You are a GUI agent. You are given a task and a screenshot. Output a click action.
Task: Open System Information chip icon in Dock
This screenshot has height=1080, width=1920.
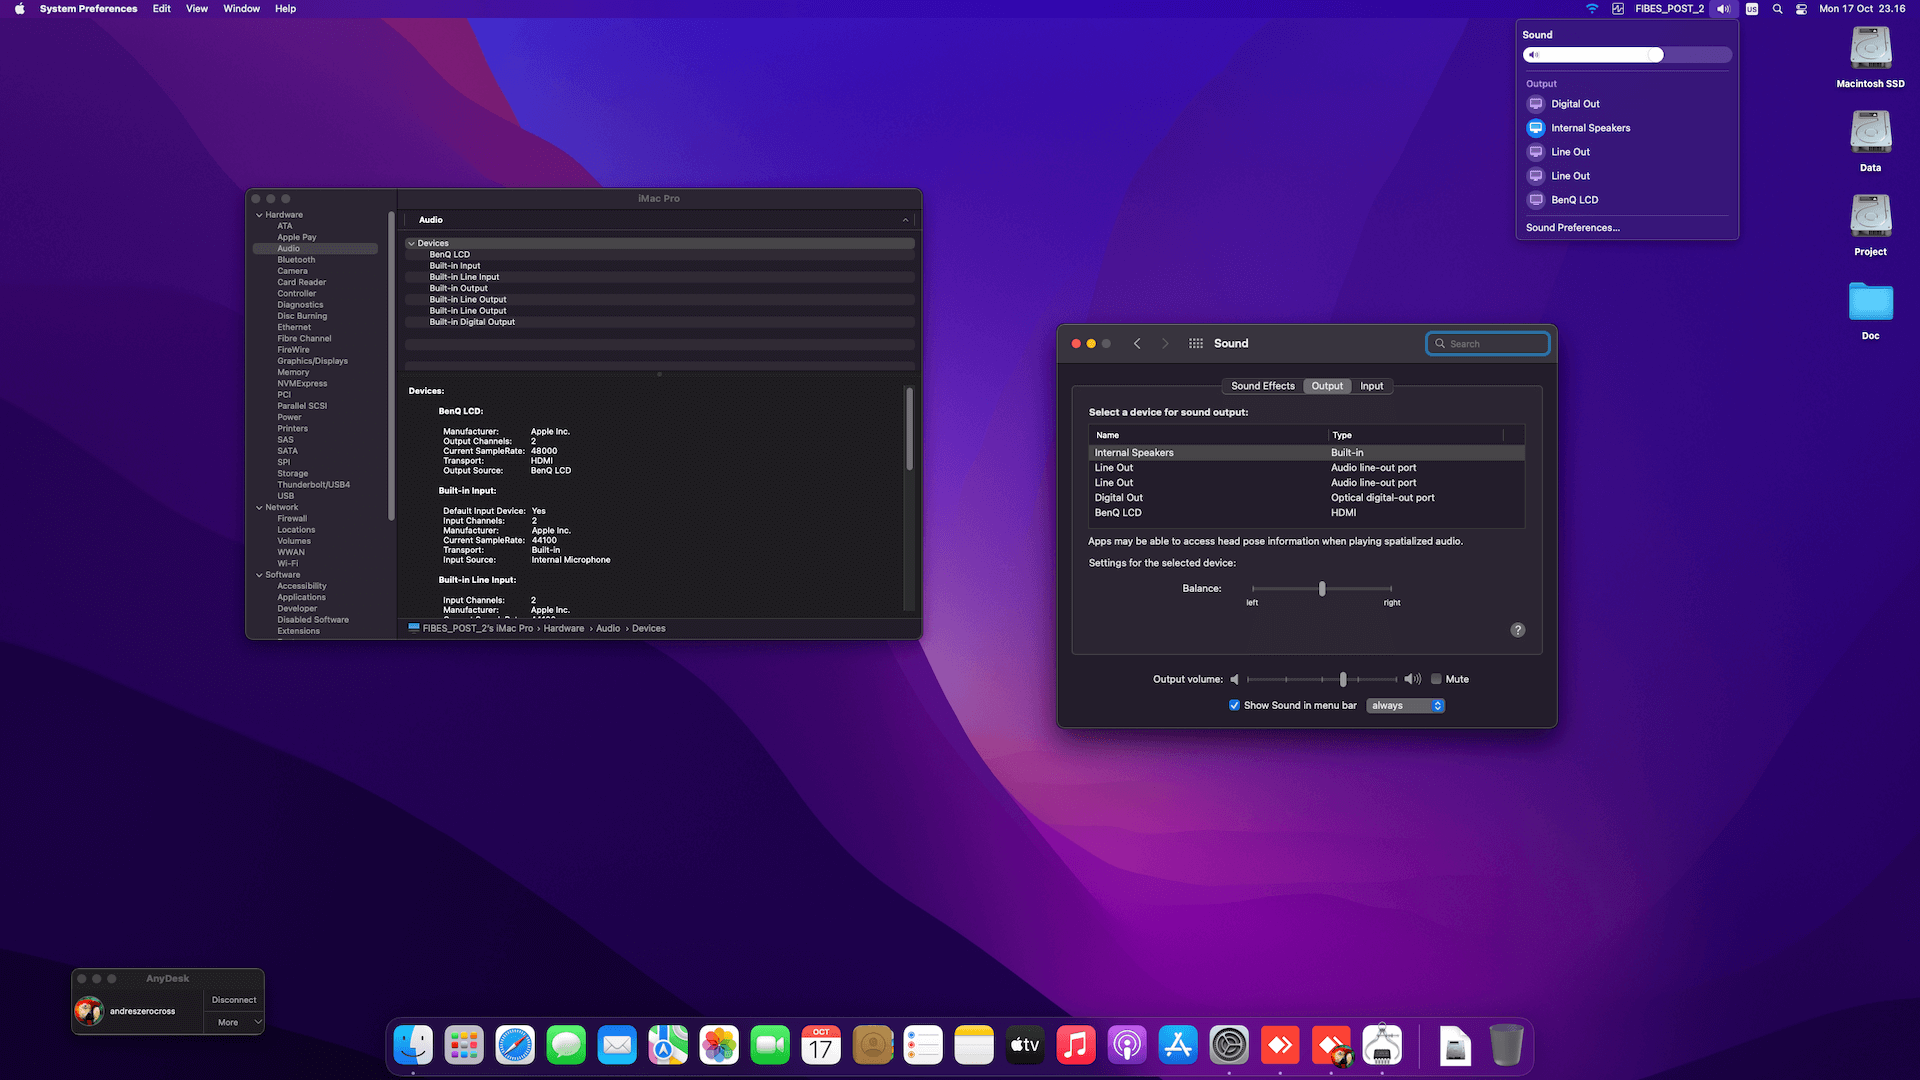1382,1046
